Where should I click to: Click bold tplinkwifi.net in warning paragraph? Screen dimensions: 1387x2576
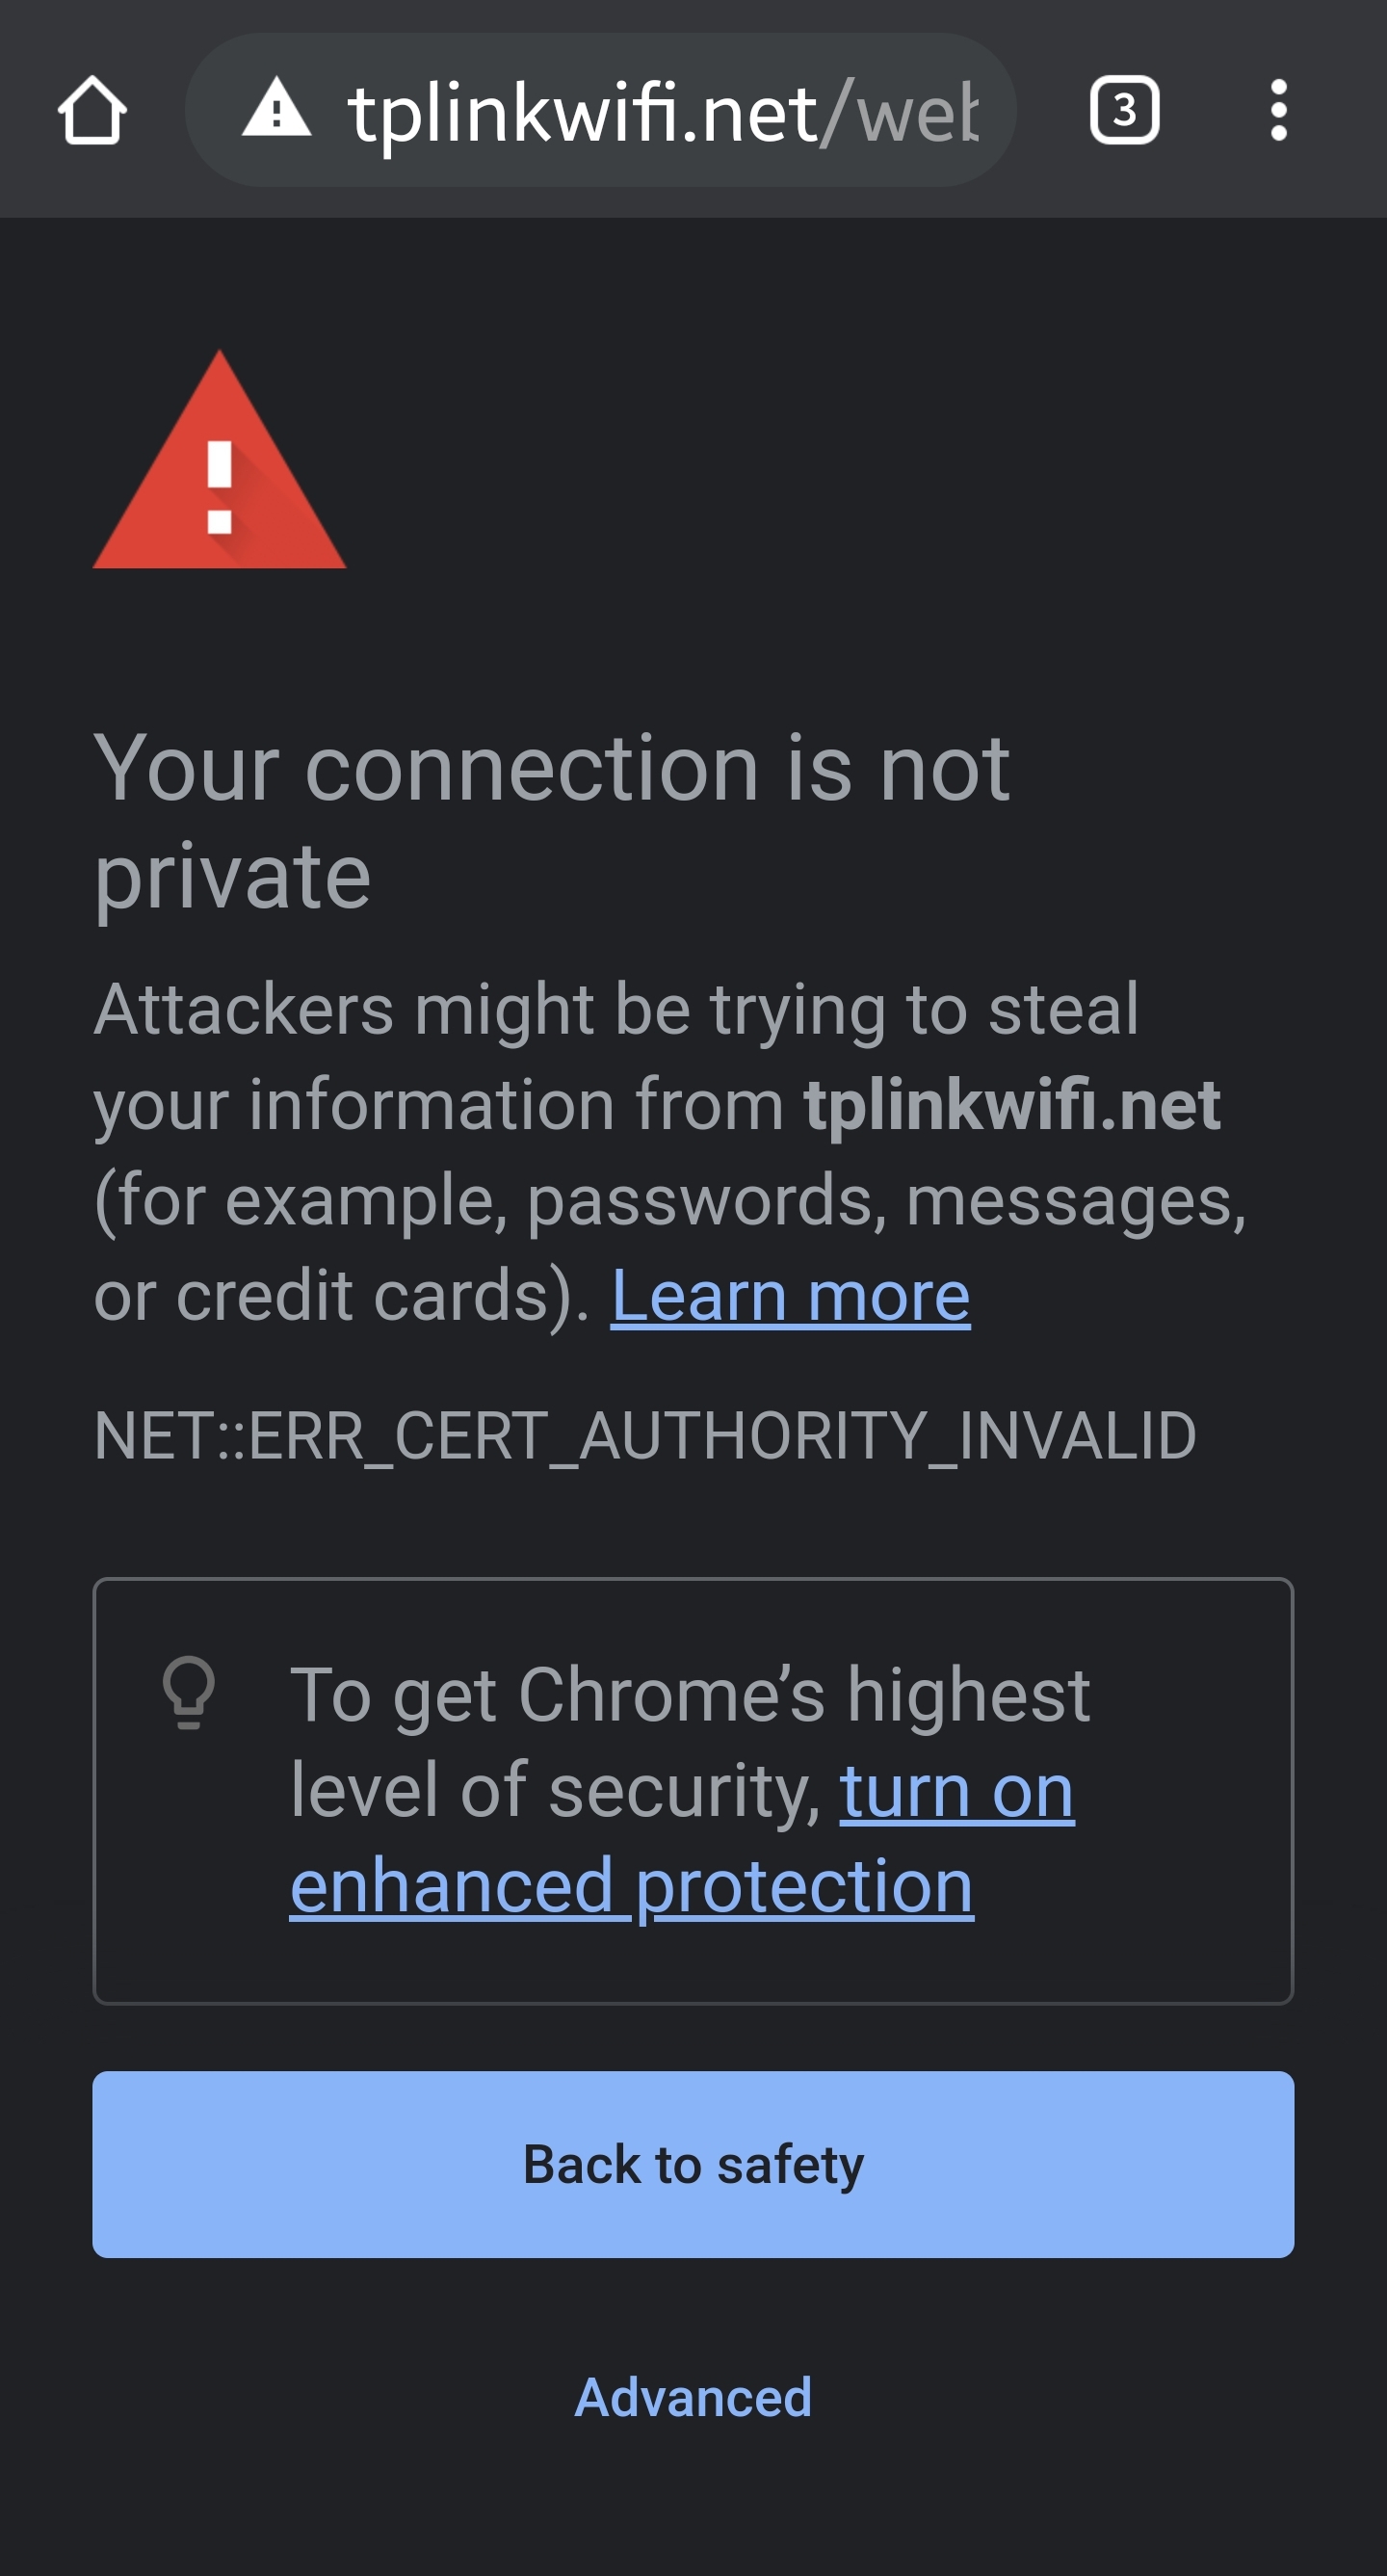coord(1011,1105)
